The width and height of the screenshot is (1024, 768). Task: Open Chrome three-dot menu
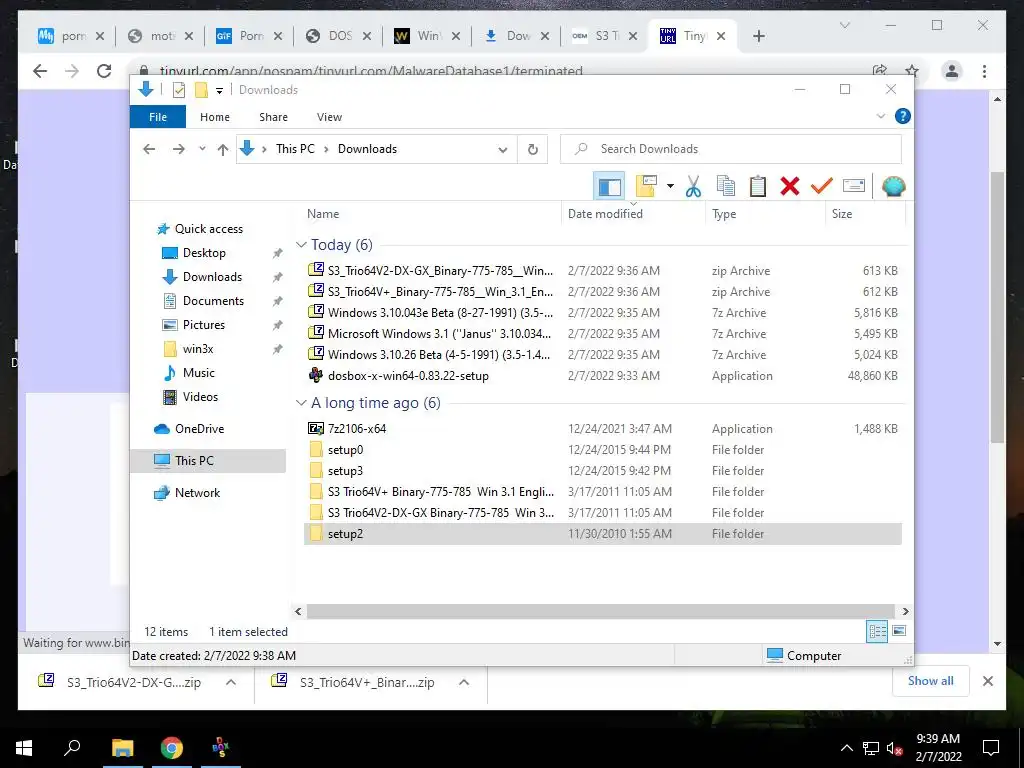[x=984, y=71]
